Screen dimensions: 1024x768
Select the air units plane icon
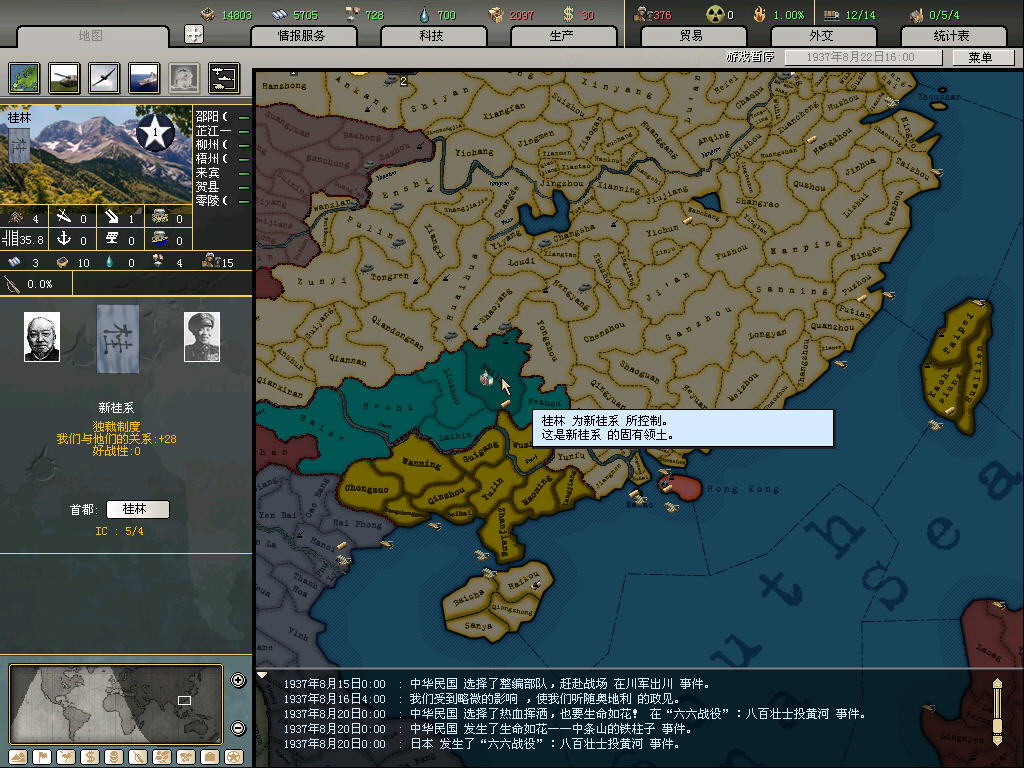coord(104,78)
